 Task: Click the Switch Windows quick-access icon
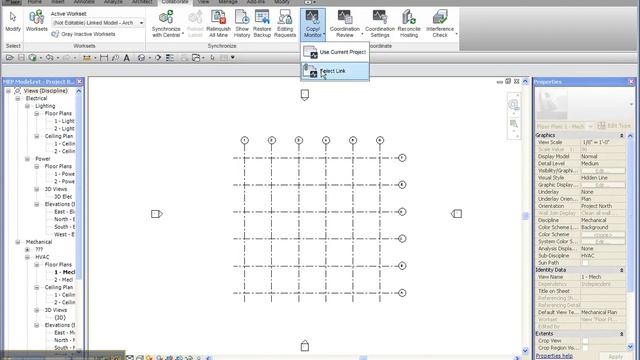coord(196,58)
